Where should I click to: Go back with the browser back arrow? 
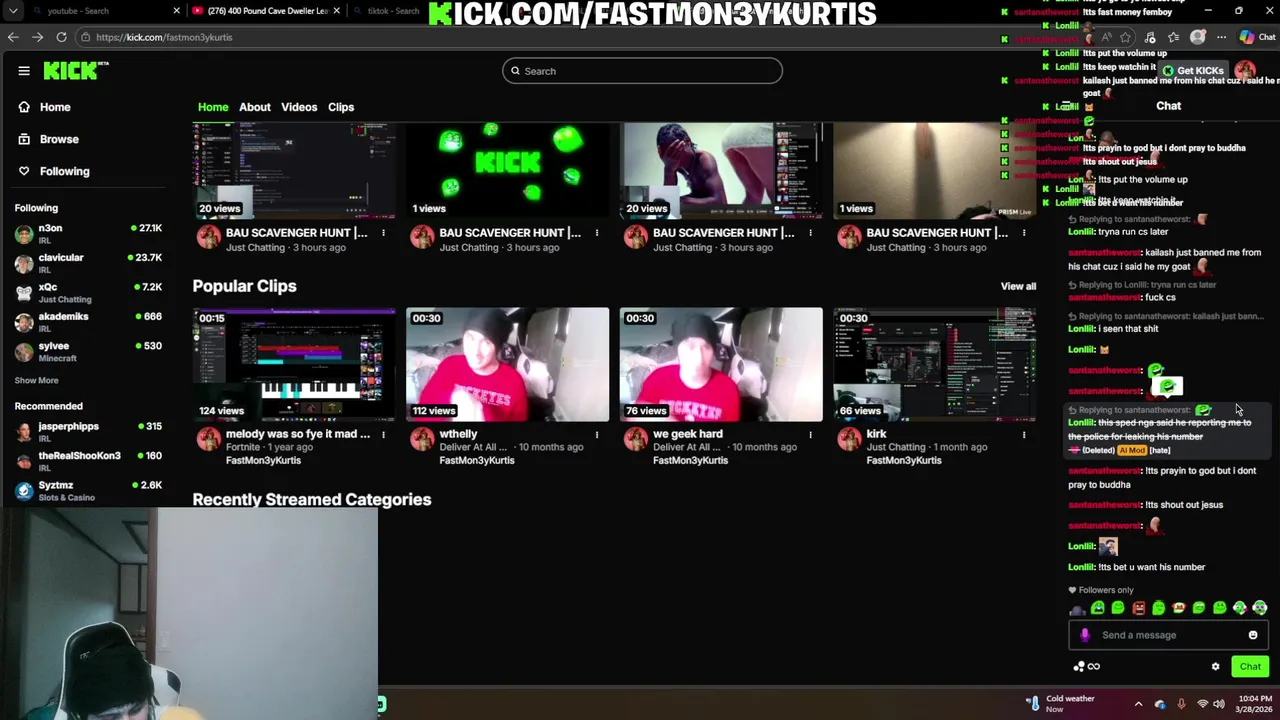click(13, 37)
